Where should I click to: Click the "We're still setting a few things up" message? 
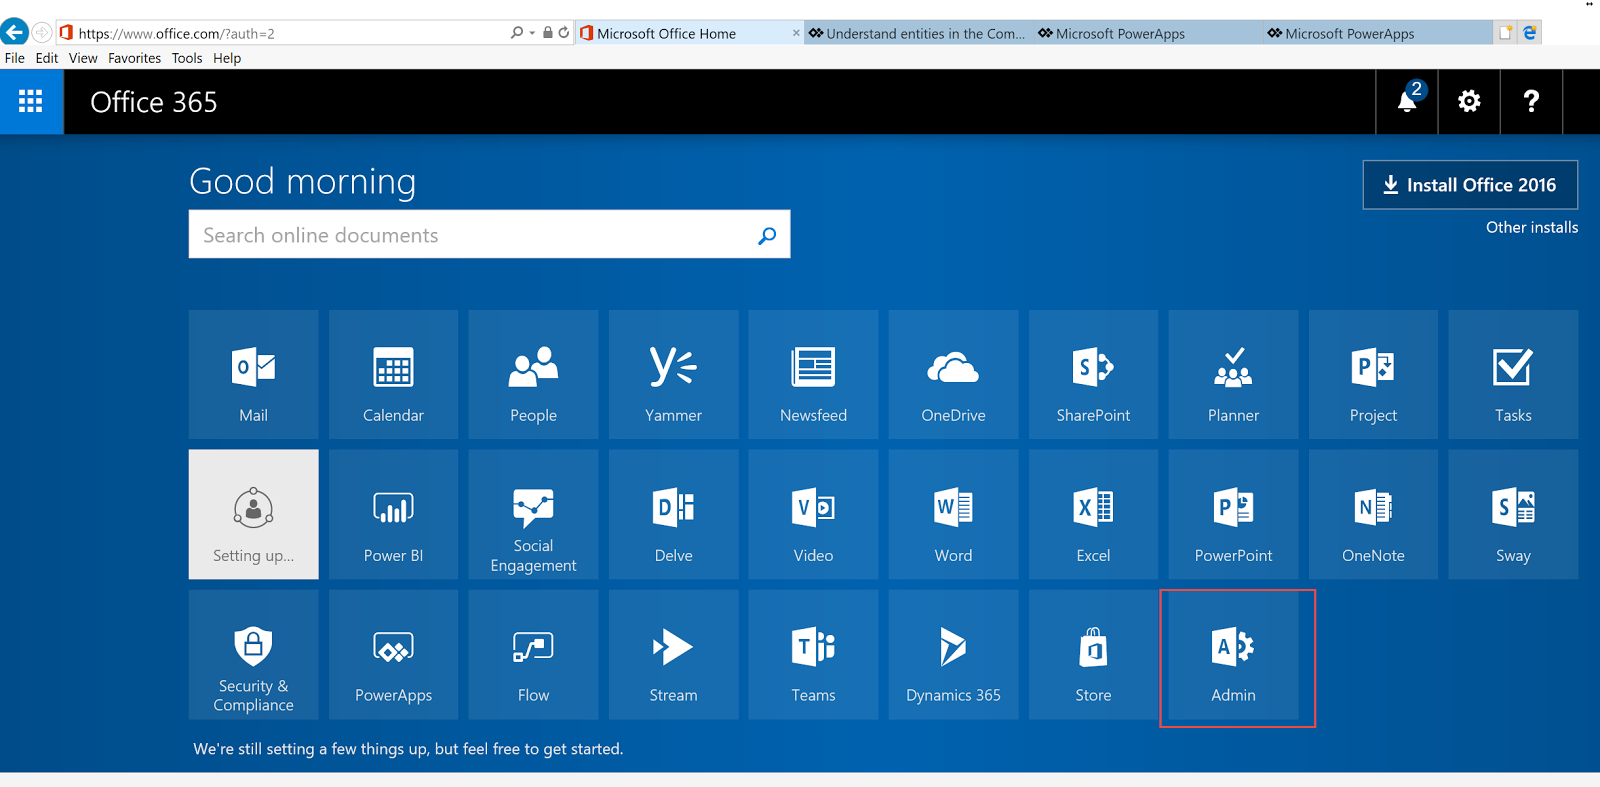(408, 749)
